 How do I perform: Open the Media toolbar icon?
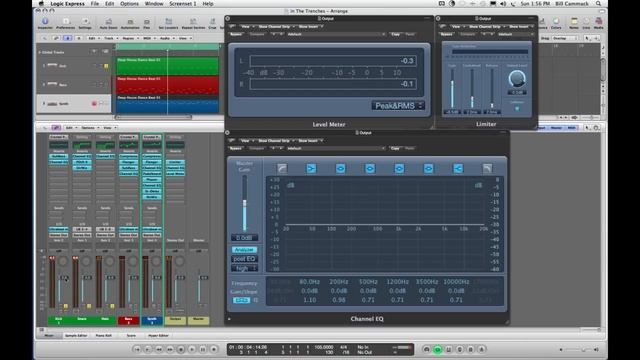coord(598,23)
